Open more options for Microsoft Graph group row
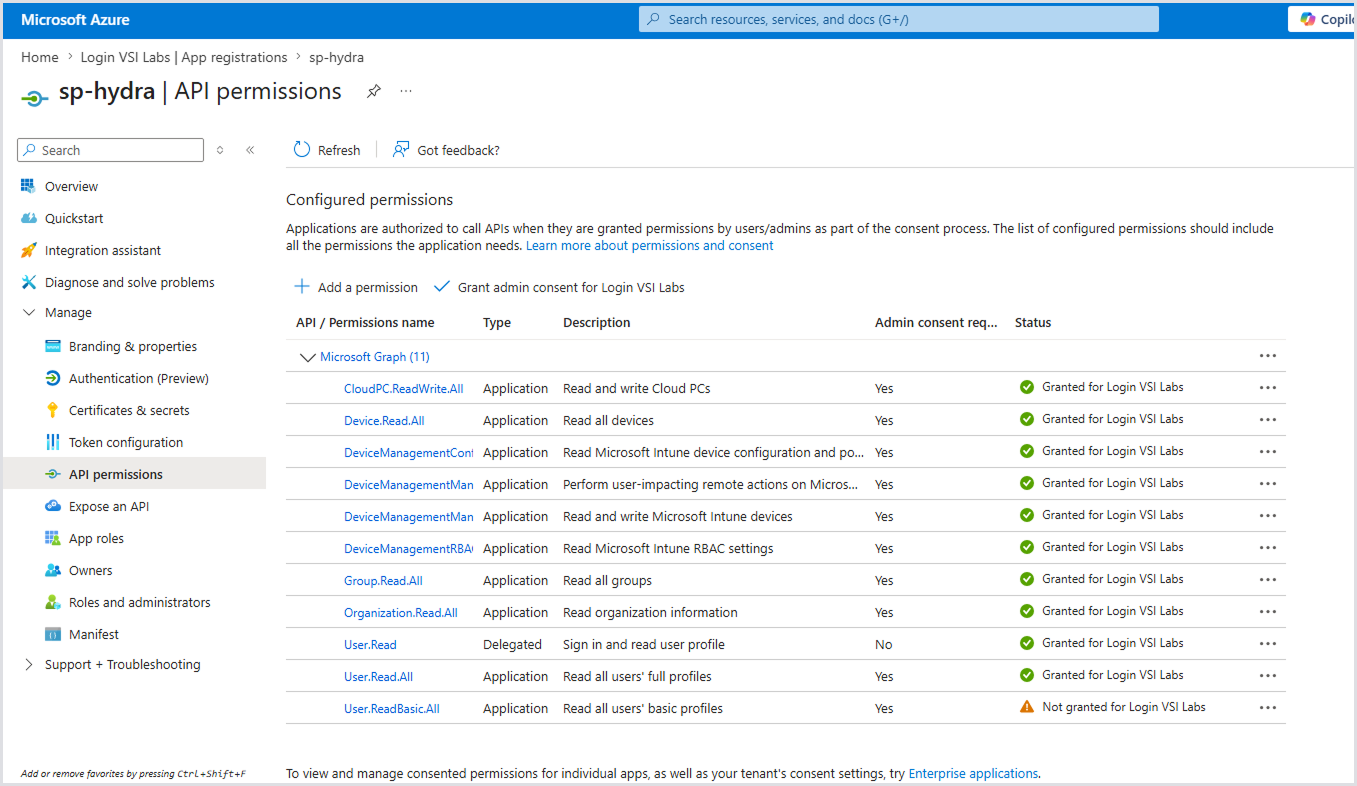The width and height of the screenshot is (1357, 786). click(x=1268, y=356)
